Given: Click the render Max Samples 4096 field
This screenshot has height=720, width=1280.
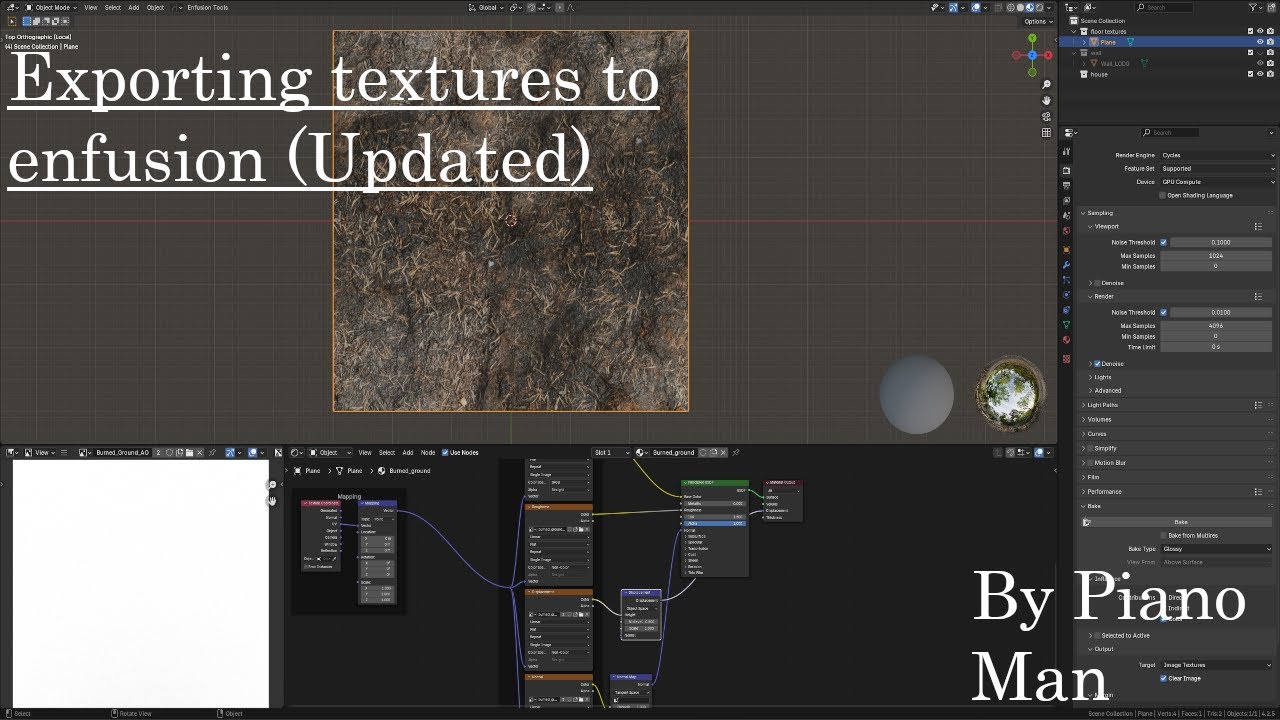Looking at the screenshot, I should coord(1216,326).
